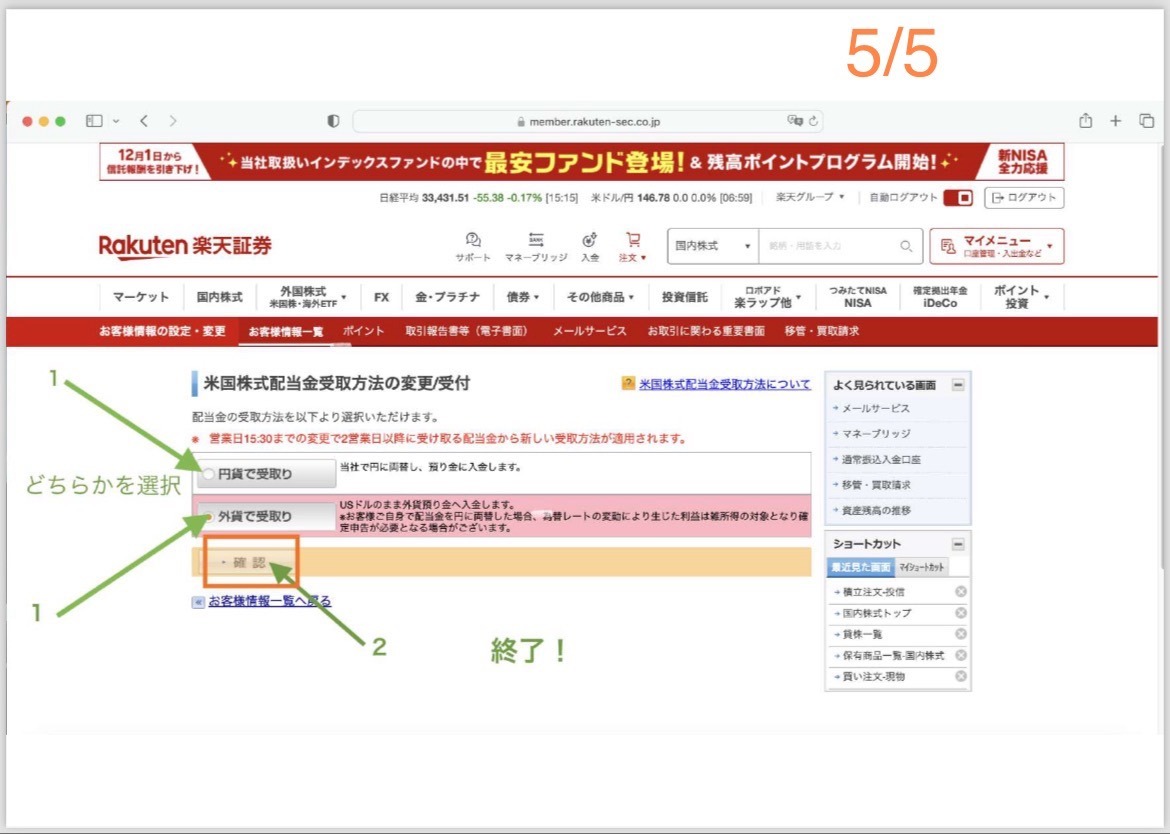Open the お取引に関わる重要書面 item
Screen dimensions: 1170x834
click(706, 331)
